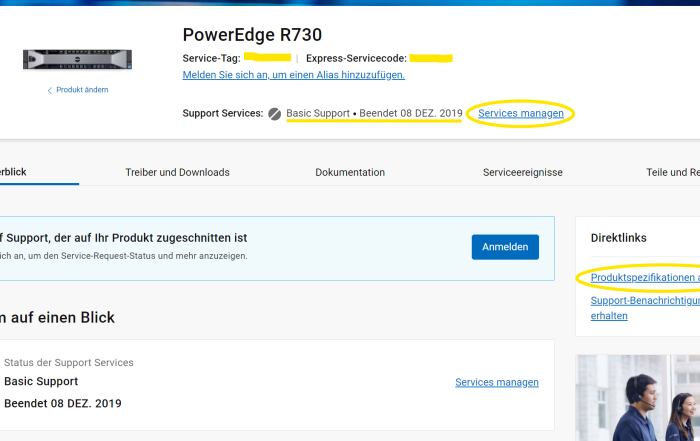Click the Service-Tag label
700x441 pixels.
pos(212,58)
